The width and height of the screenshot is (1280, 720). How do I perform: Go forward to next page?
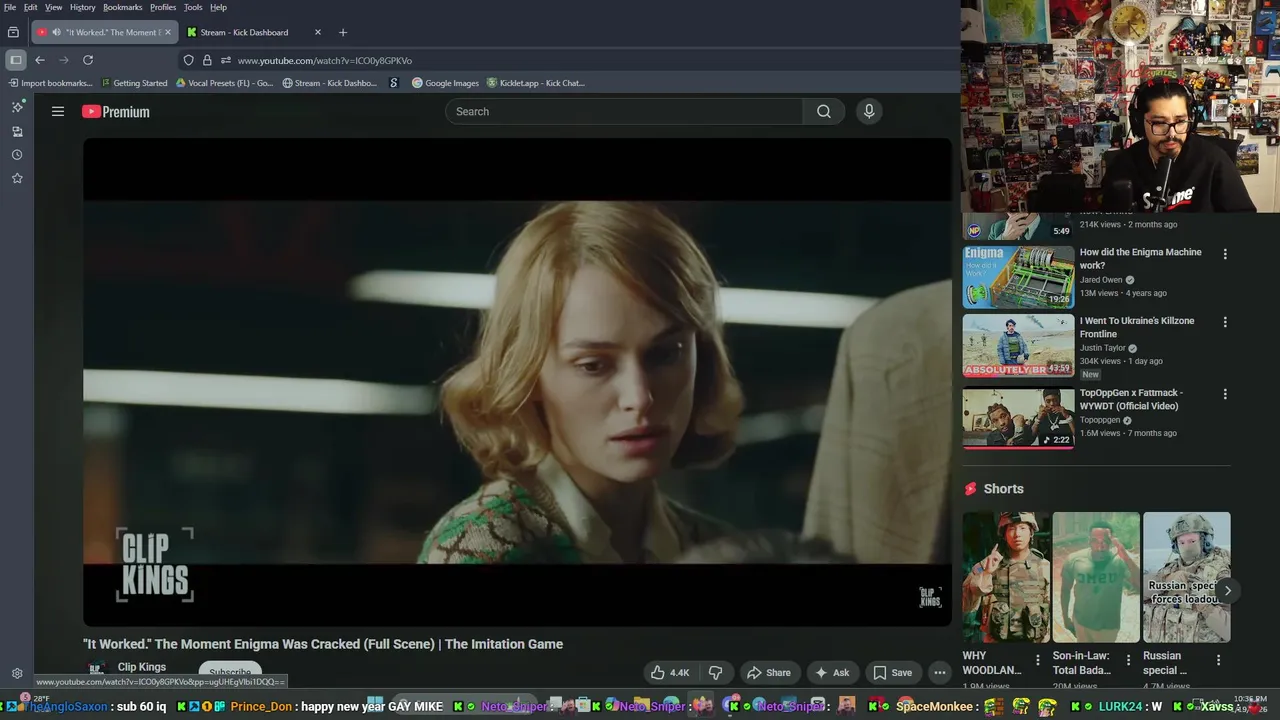[64, 60]
